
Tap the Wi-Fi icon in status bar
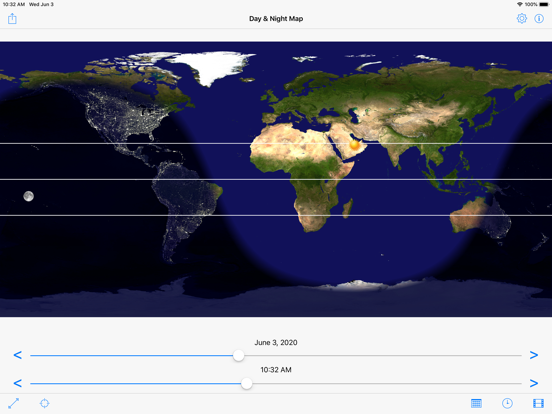[x=520, y=4]
